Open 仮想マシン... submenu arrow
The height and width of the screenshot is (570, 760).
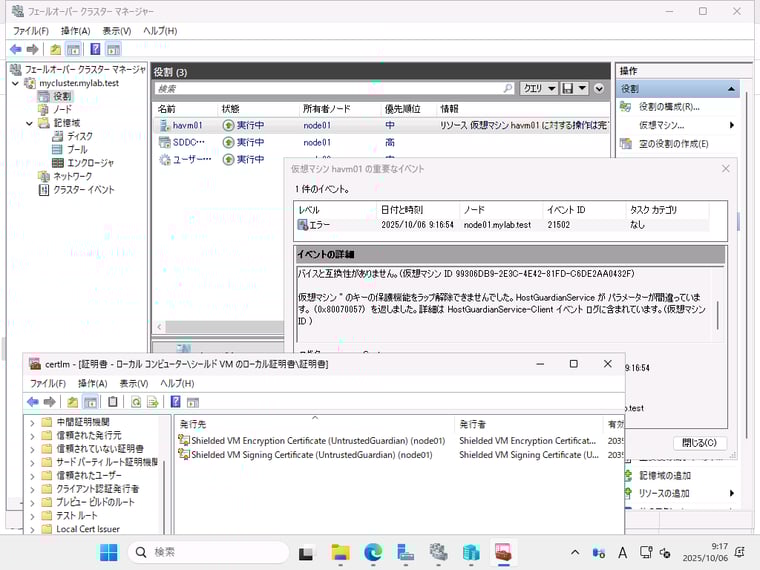[x=731, y=125]
